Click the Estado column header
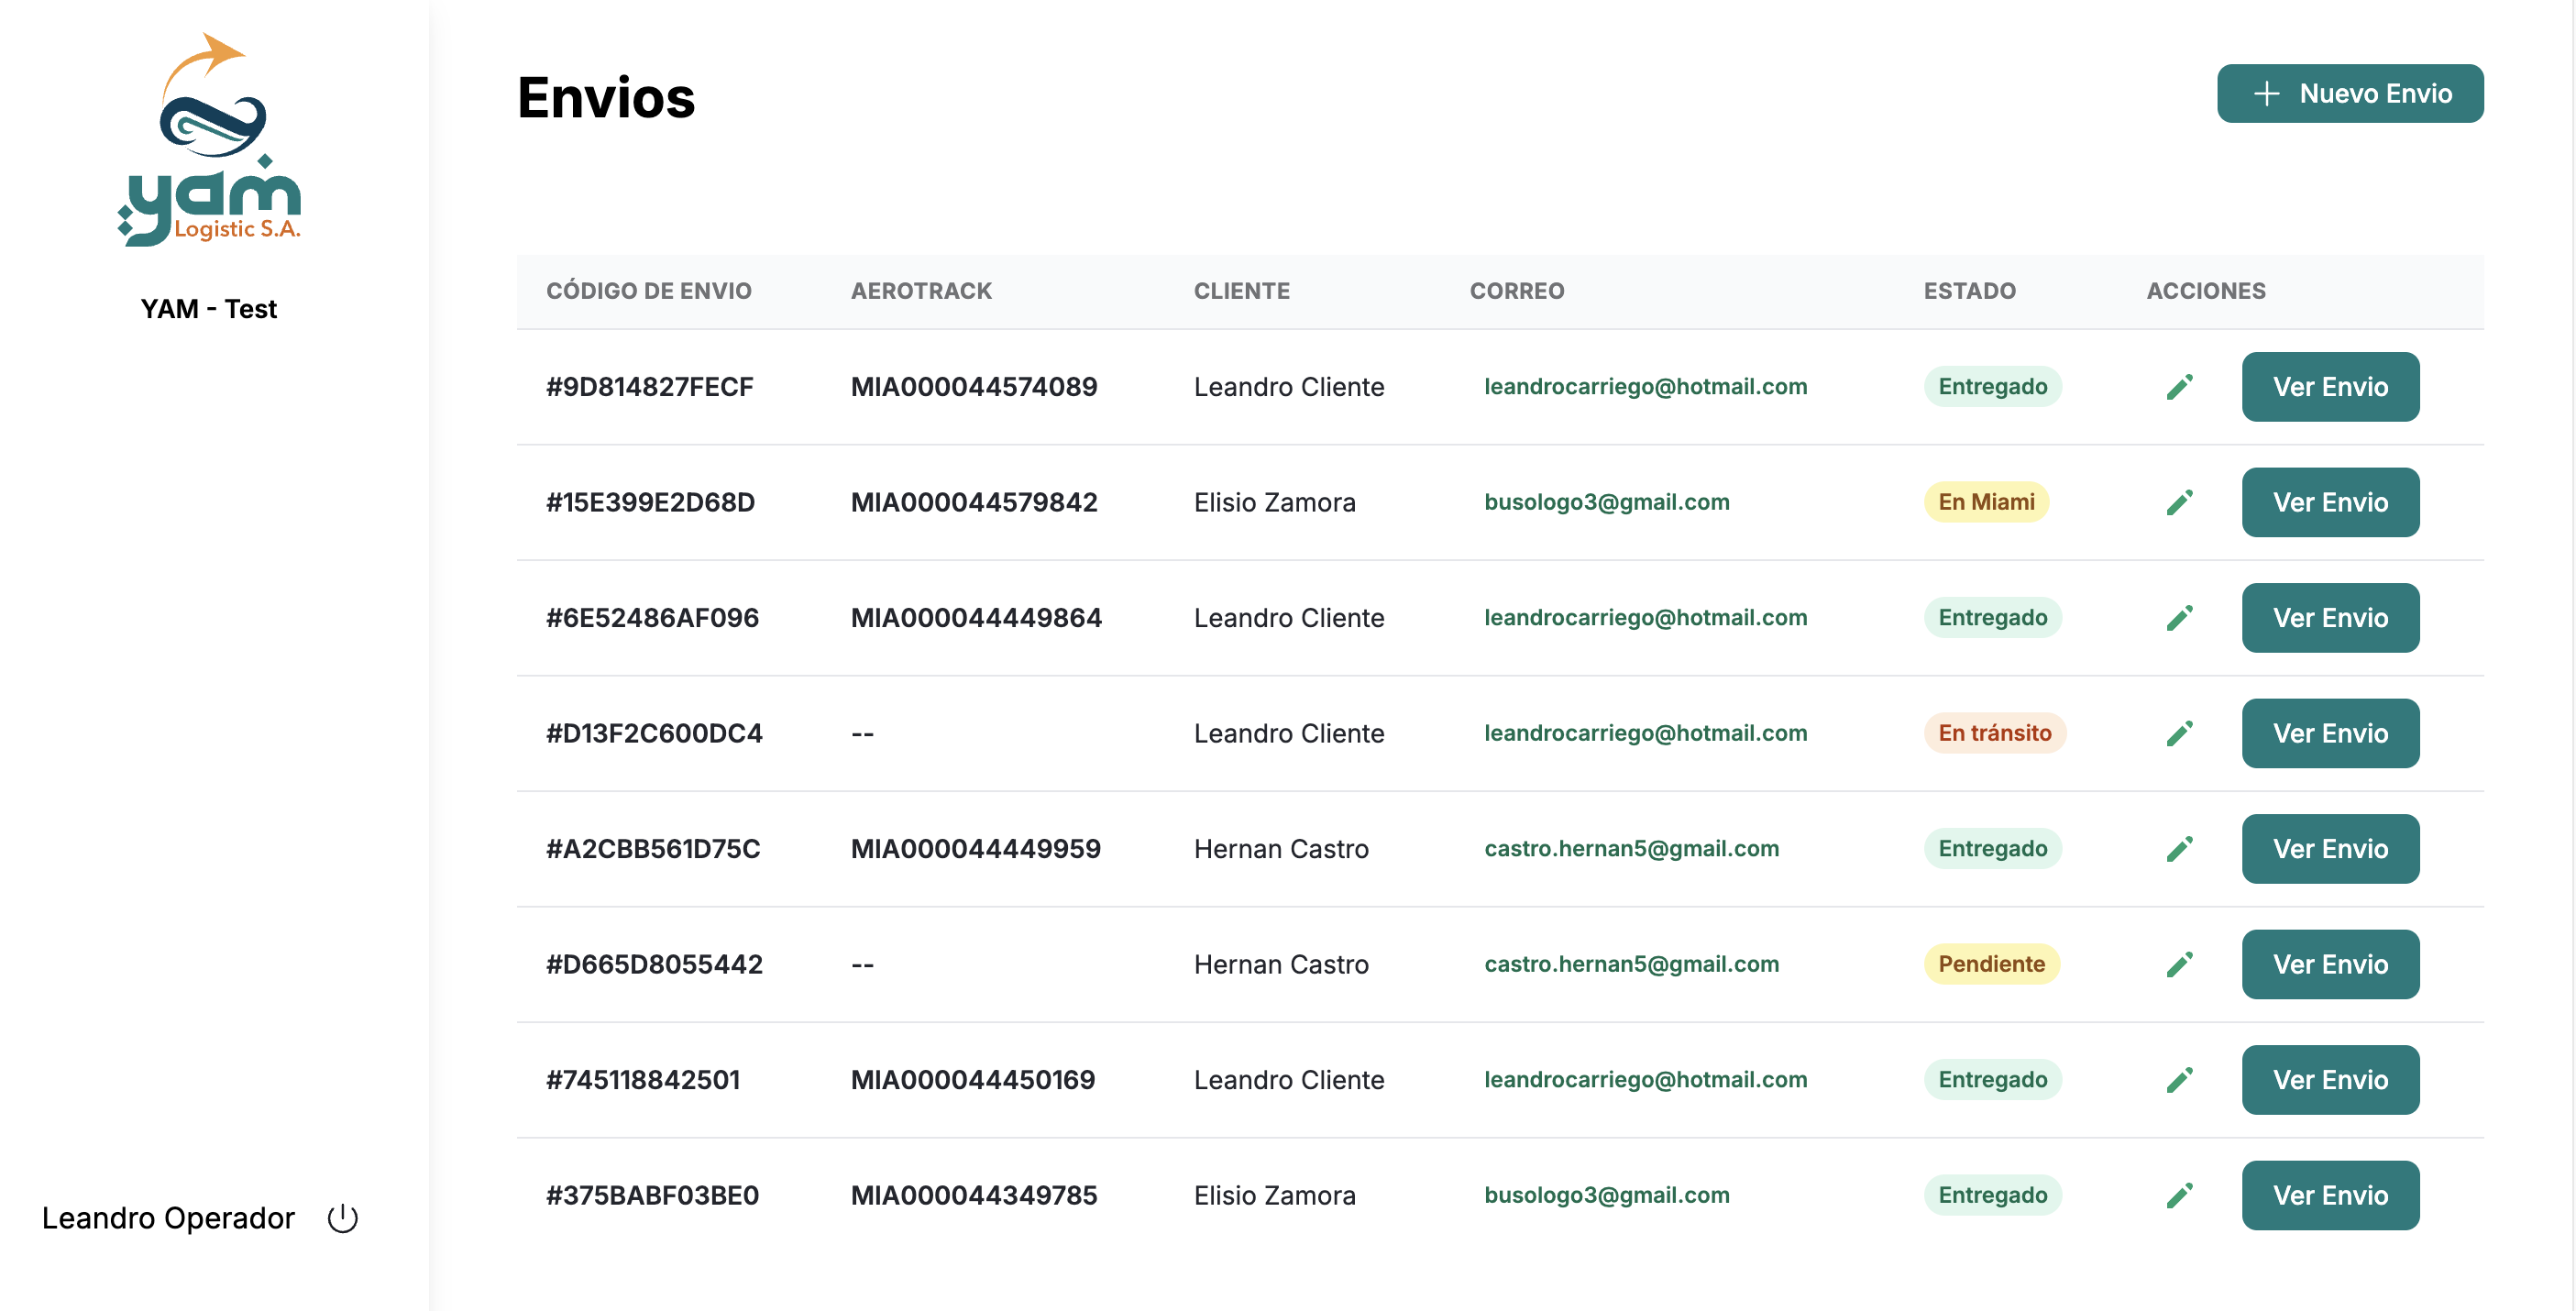Viewport: 2576px width, 1311px height. pos(1969,291)
